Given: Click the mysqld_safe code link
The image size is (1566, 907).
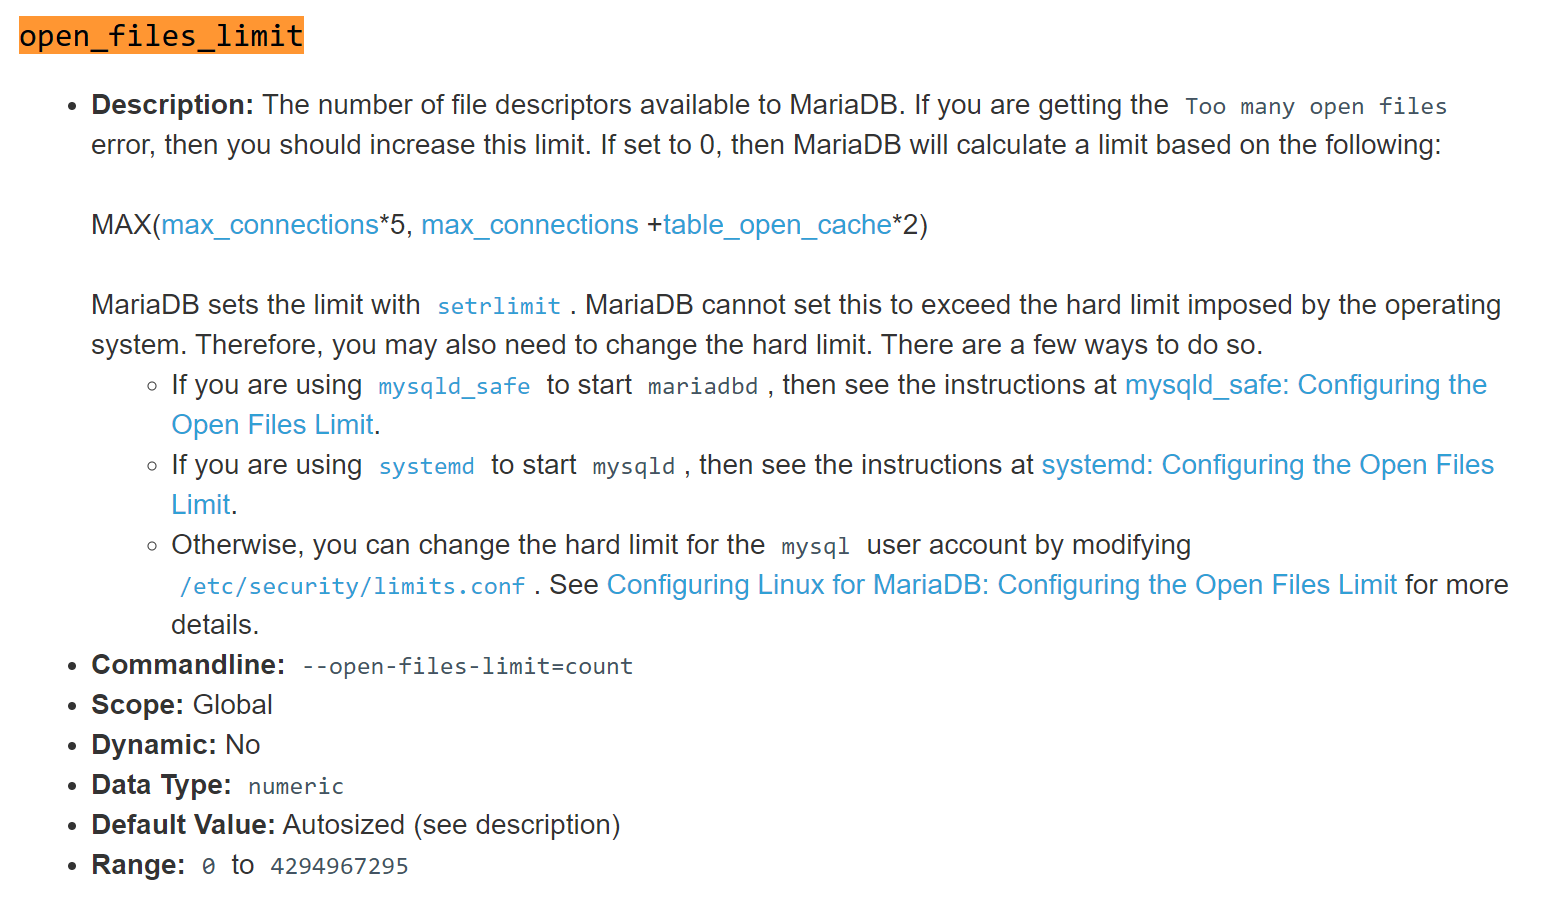Looking at the screenshot, I should [454, 386].
